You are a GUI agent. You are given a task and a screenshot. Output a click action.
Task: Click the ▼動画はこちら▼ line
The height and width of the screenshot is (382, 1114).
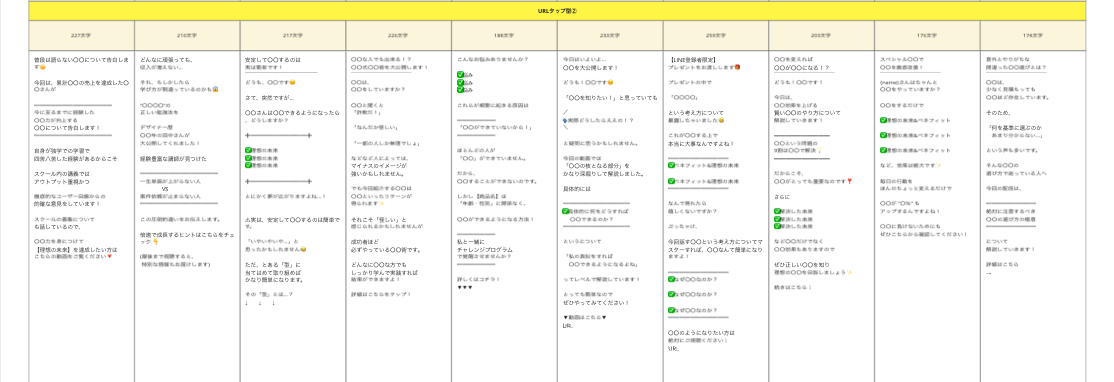tap(585, 317)
